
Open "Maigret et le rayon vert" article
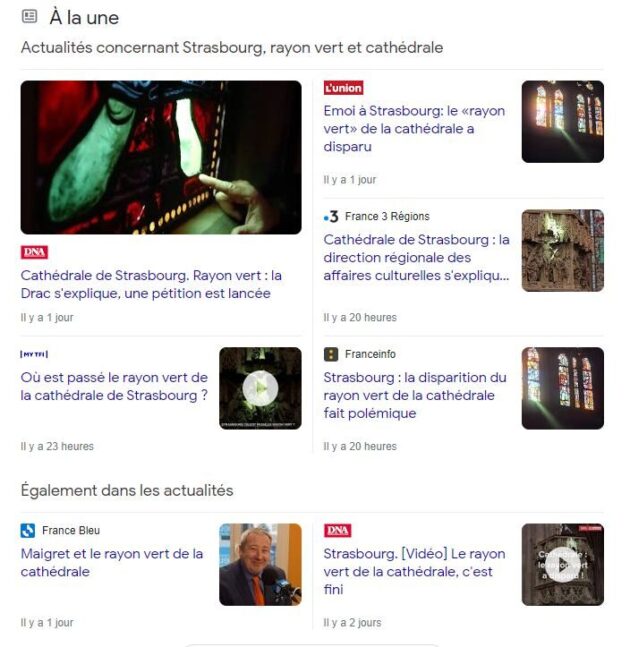tap(112, 562)
